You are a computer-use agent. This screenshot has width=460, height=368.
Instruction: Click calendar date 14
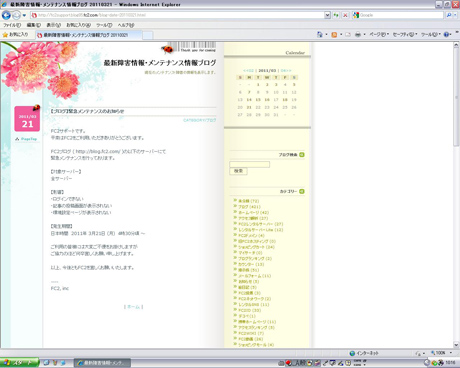[249, 100]
